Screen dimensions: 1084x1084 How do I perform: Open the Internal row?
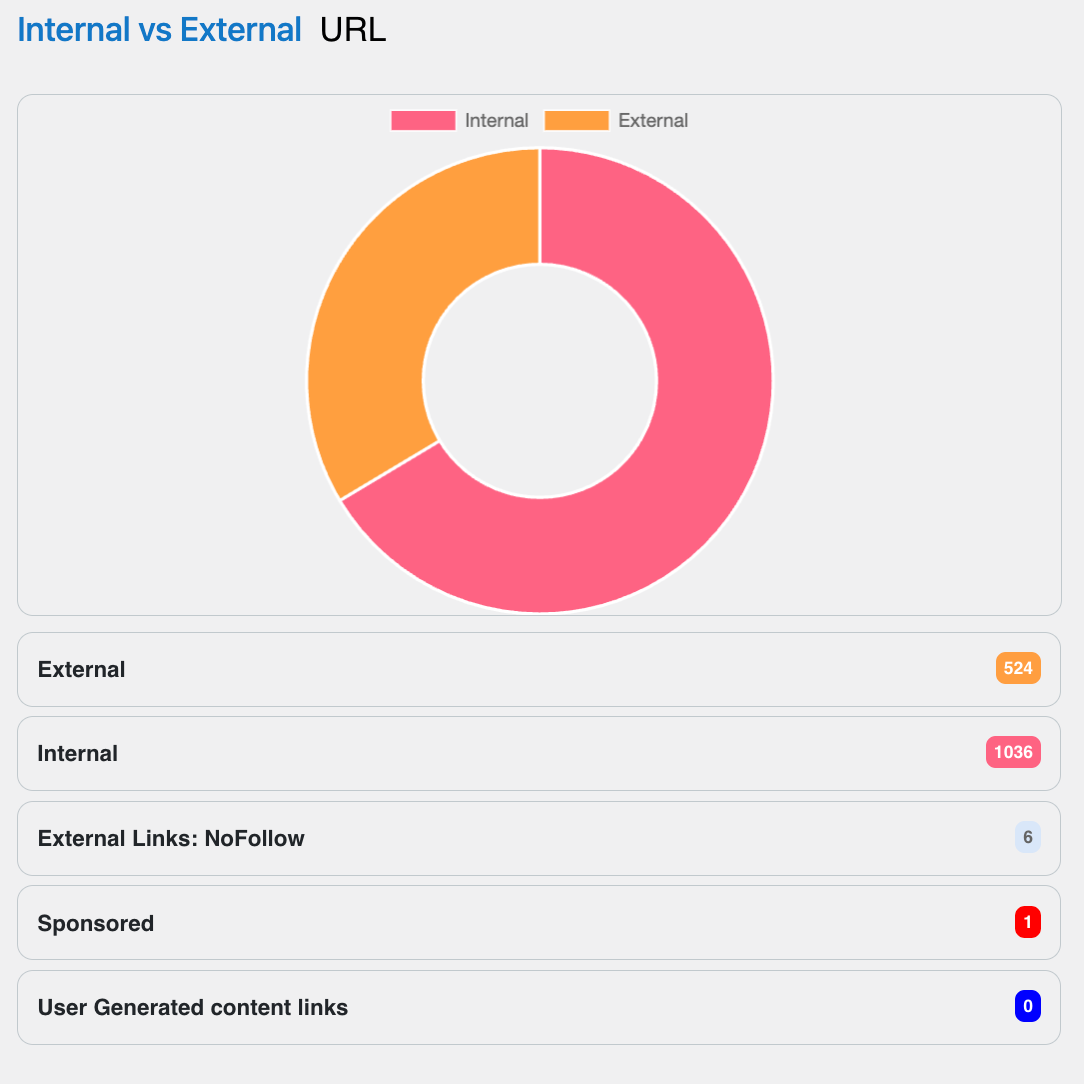pos(539,754)
